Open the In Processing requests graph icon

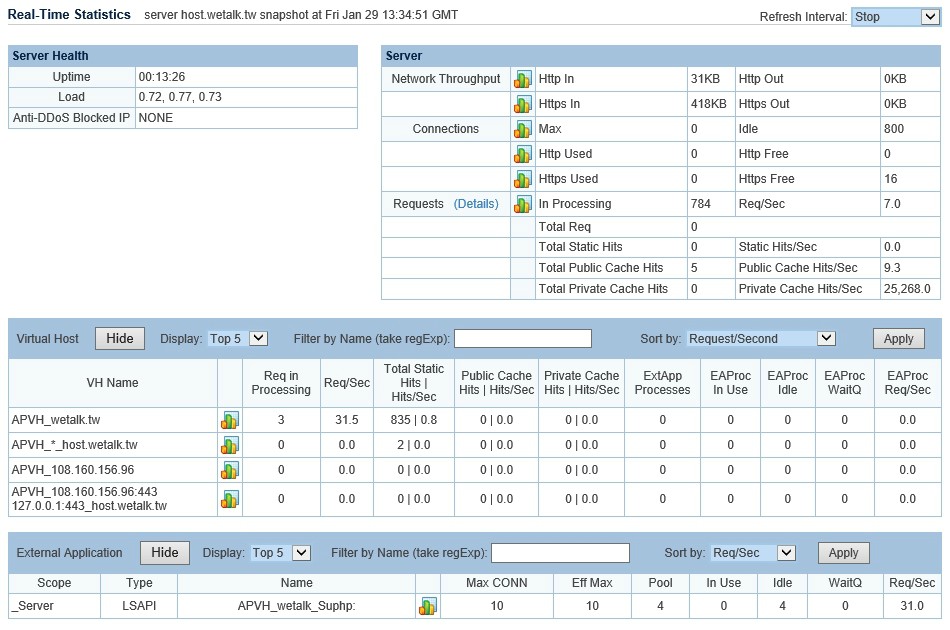(522, 204)
